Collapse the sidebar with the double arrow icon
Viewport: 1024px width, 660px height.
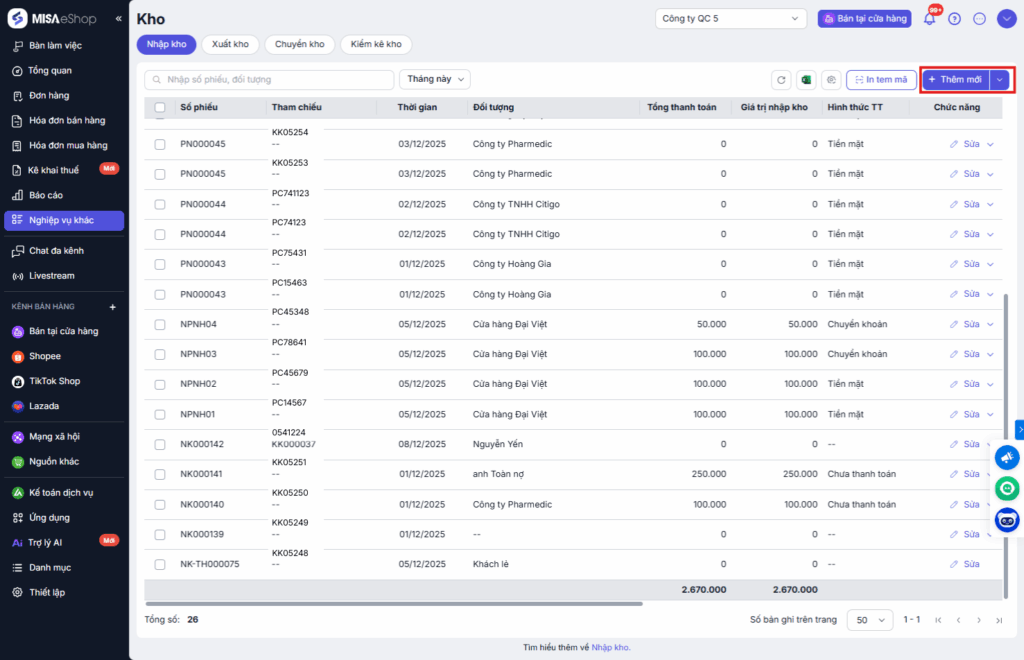pos(119,19)
